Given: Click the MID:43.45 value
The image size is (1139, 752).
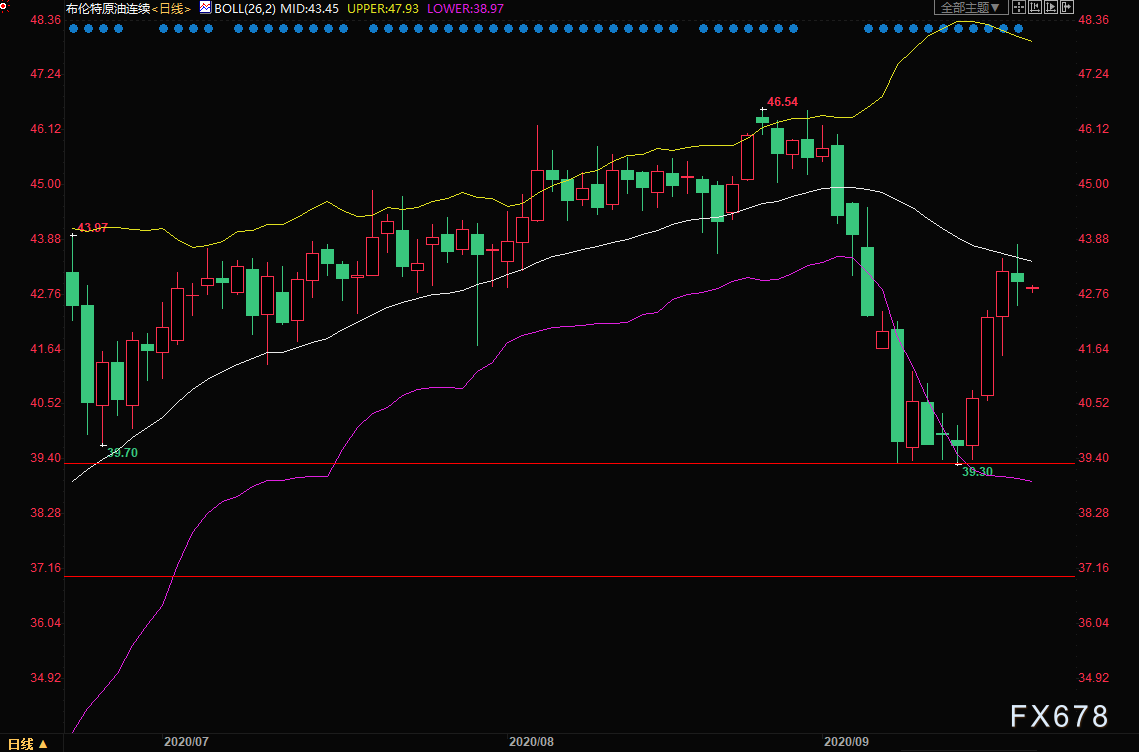Looking at the screenshot, I should coord(309,9).
